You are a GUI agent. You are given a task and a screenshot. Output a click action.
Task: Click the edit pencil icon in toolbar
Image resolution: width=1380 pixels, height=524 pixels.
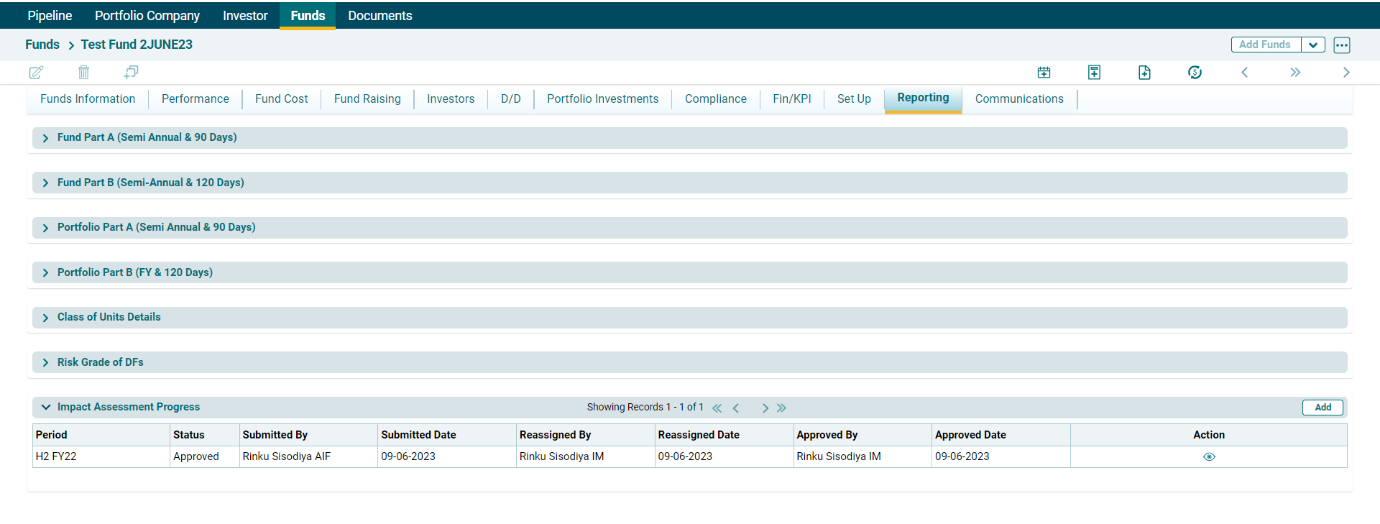coord(36,72)
